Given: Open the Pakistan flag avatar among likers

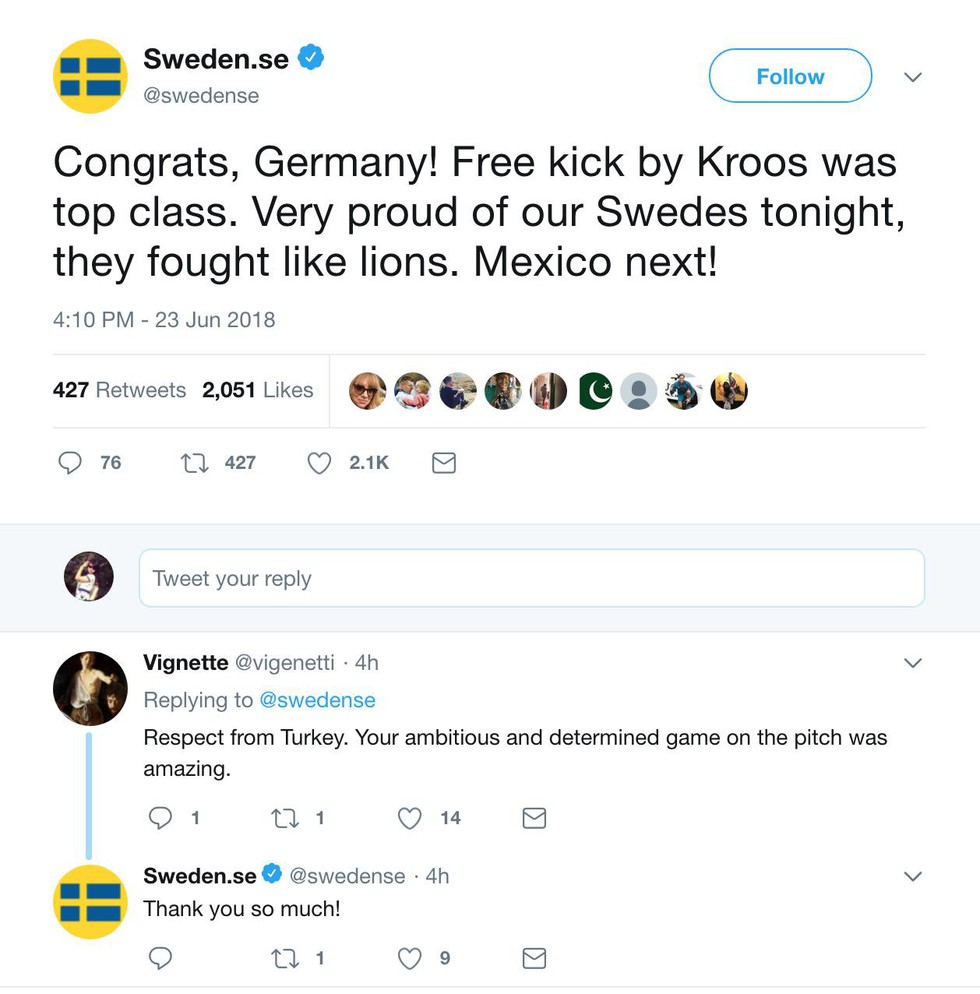Looking at the screenshot, I should tap(595, 390).
